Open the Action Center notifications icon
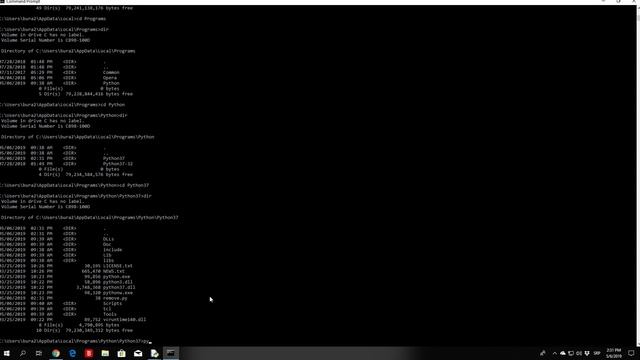Viewport: 640px width, 360px height. [x=631, y=353]
